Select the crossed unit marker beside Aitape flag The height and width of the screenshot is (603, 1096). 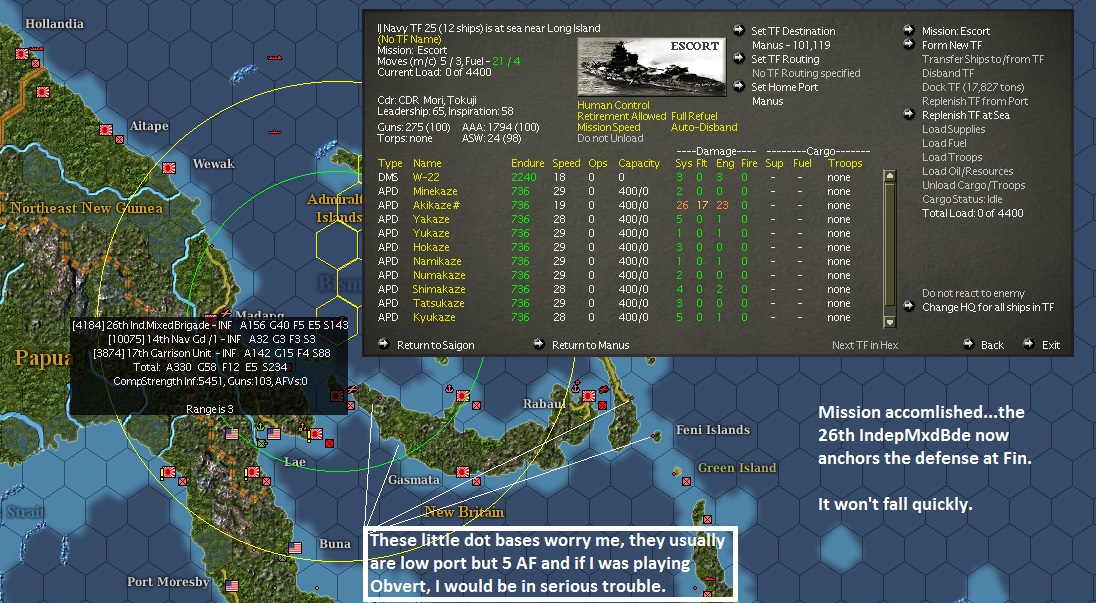point(120,139)
